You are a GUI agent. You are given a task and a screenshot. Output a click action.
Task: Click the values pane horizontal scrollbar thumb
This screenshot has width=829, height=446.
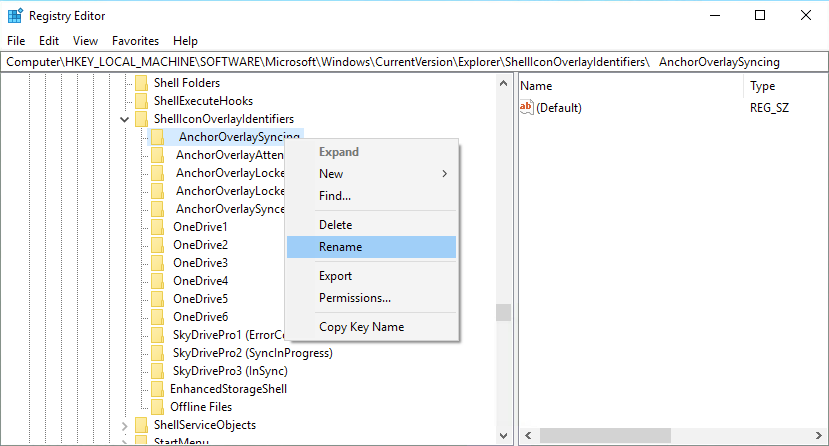[605, 435]
